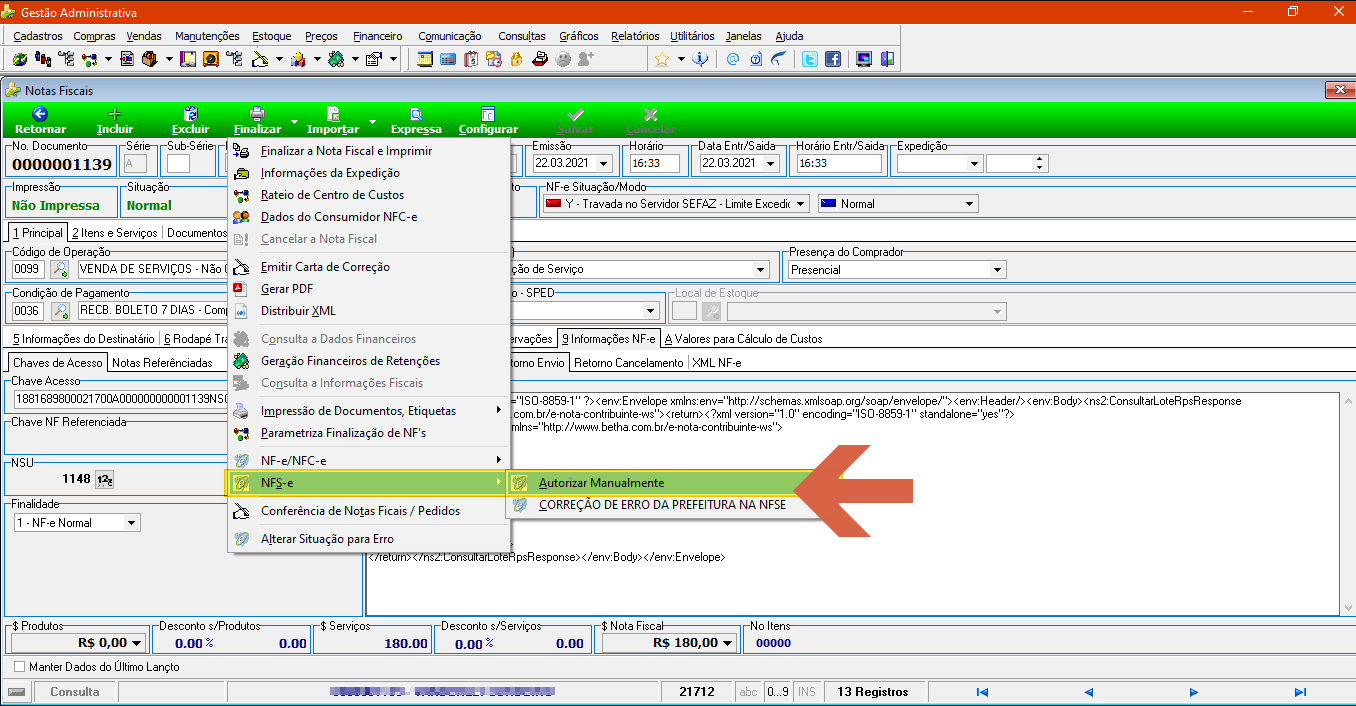Image resolution: width=1356 pixels, height=706 pixels.
Task: Click Expressa magnifier button
Action: coord(416,121)
